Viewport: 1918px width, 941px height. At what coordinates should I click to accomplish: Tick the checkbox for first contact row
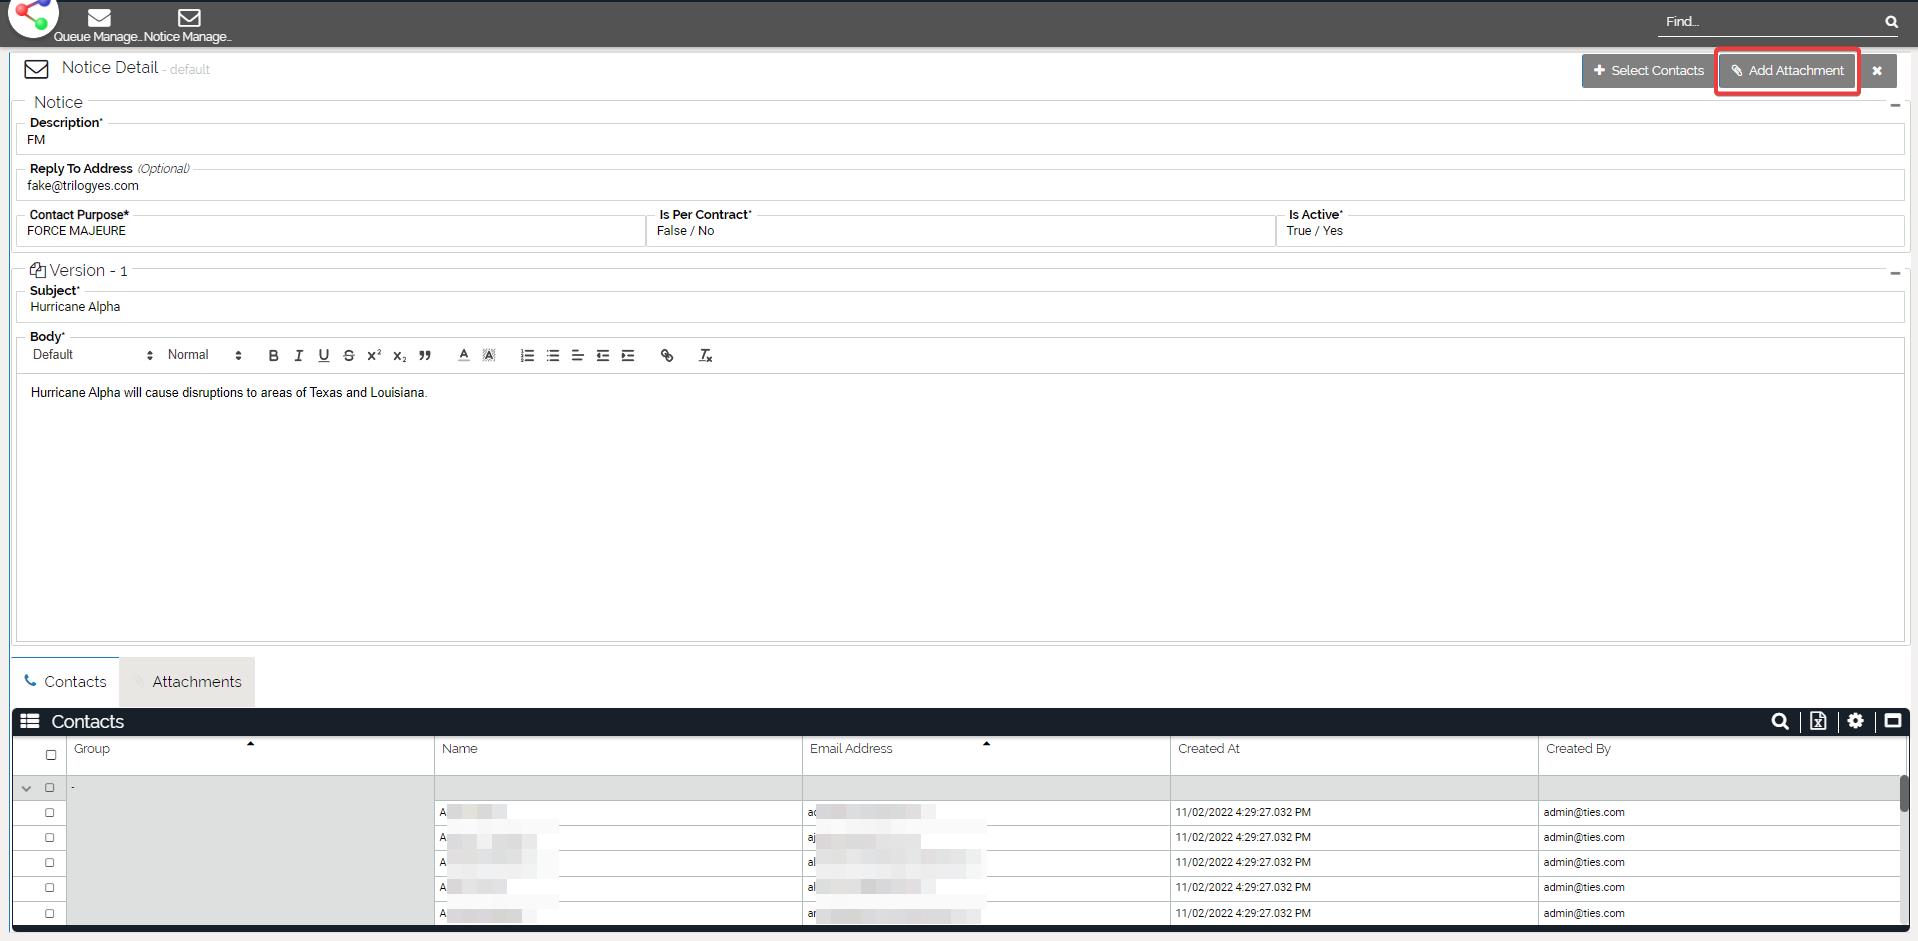(49, 813)
